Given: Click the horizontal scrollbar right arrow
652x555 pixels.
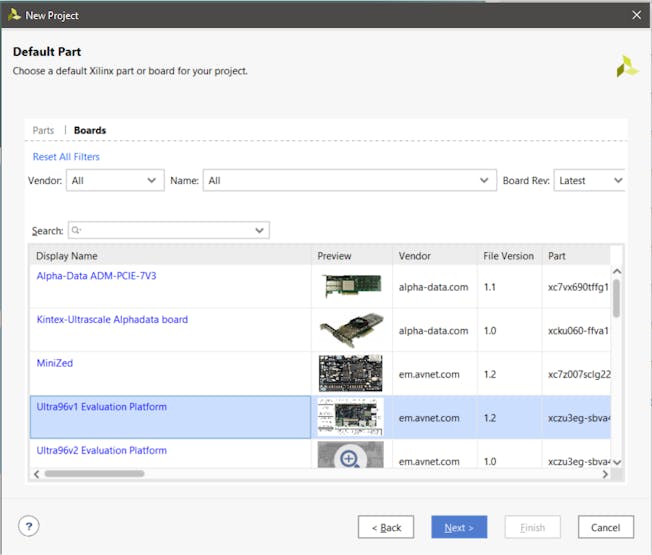Looking at the screenshot, I should 605,474.
